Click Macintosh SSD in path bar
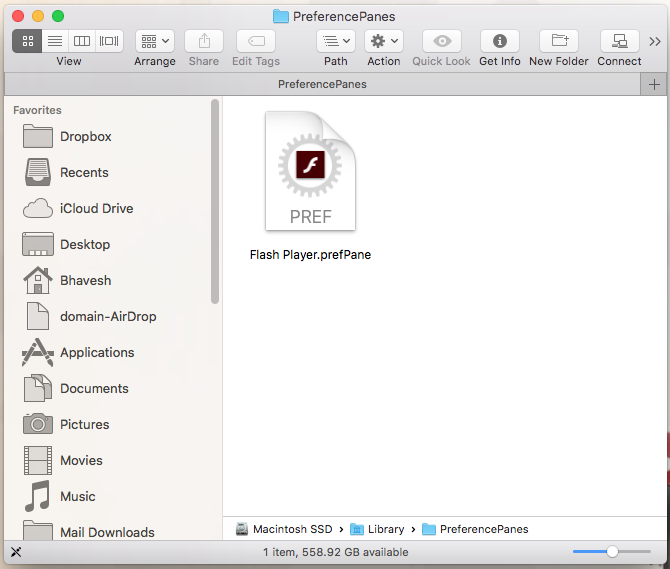Viewport: 670px width, 569px height. pyautogui.click(x=284, y=529)
